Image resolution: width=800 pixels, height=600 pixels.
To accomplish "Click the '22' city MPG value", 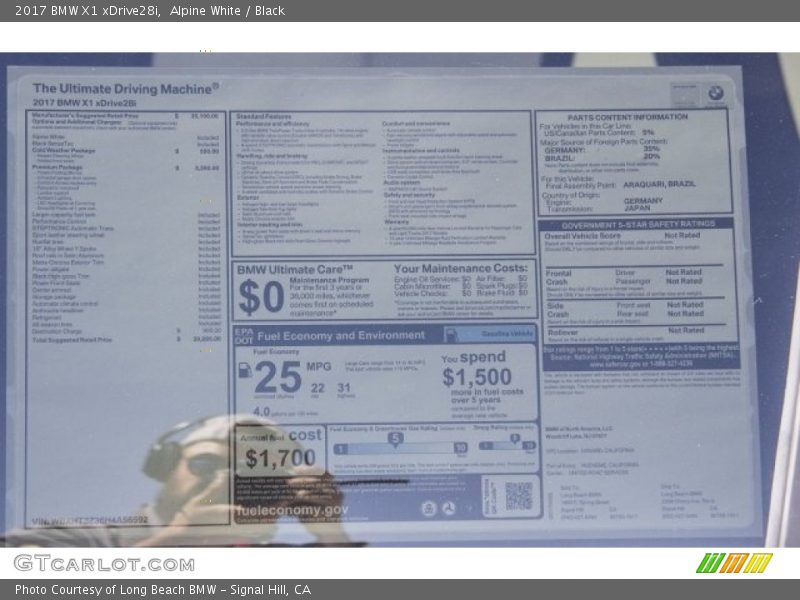I will tap(317, 388).
